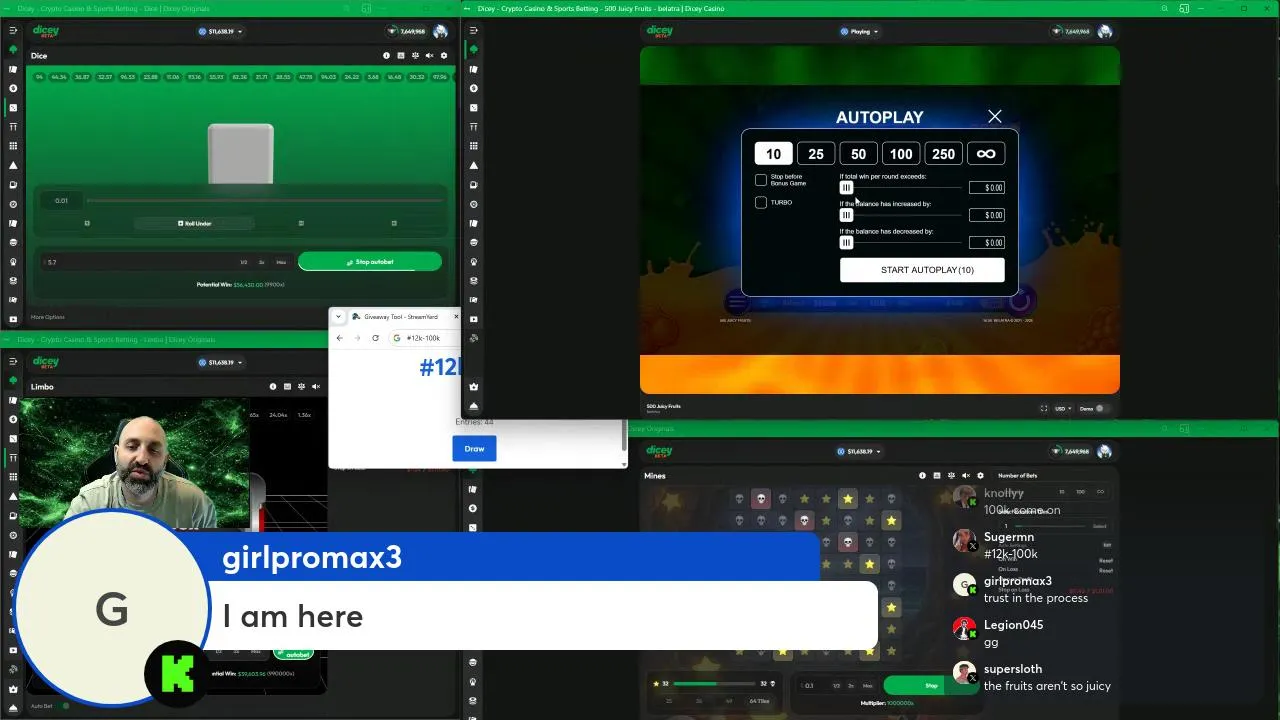Screen dimensions: 1280x720
Task: Expand Giveaway Tool tab list chevron
Action: pyautogui.click(x=338, y=317)
